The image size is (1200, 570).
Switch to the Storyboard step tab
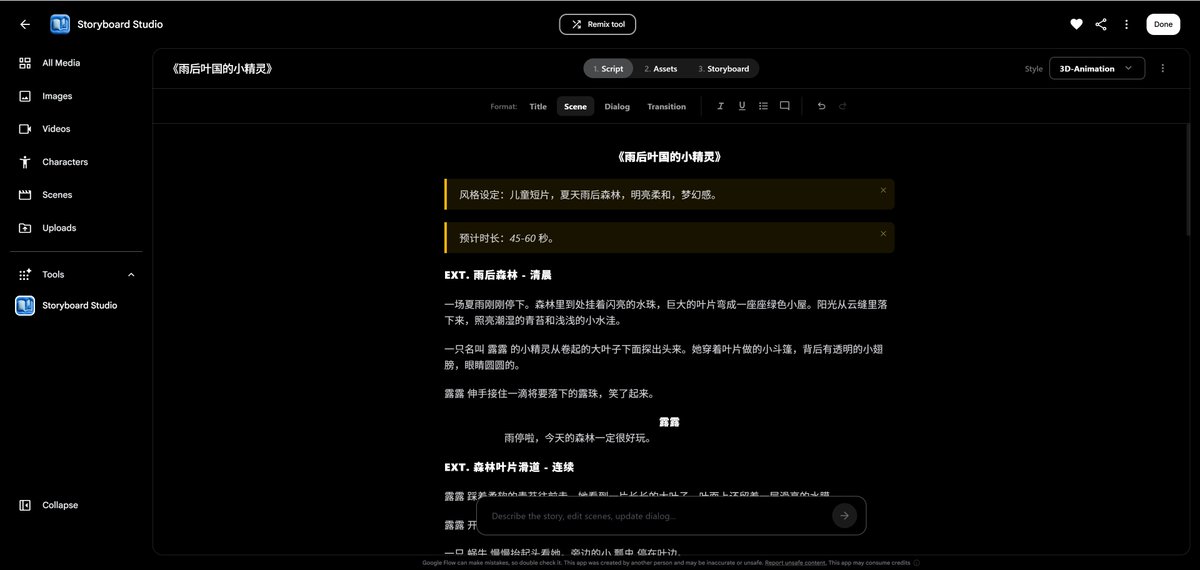(723, 69)
